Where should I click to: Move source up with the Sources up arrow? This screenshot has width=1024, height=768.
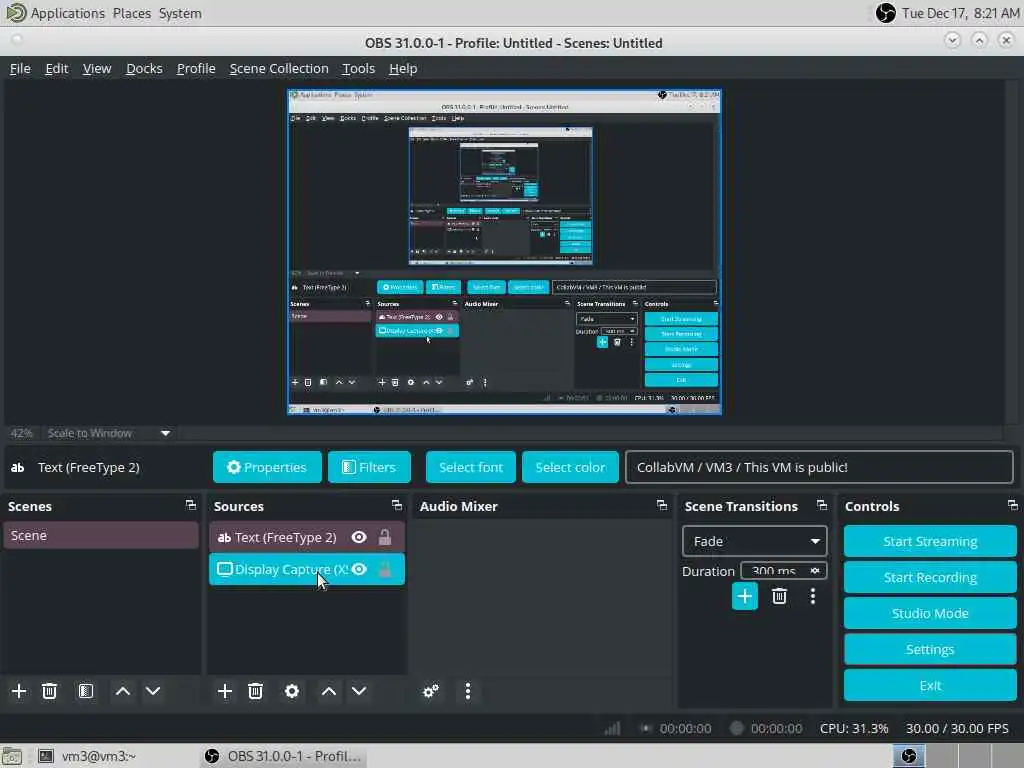[329, 691]
